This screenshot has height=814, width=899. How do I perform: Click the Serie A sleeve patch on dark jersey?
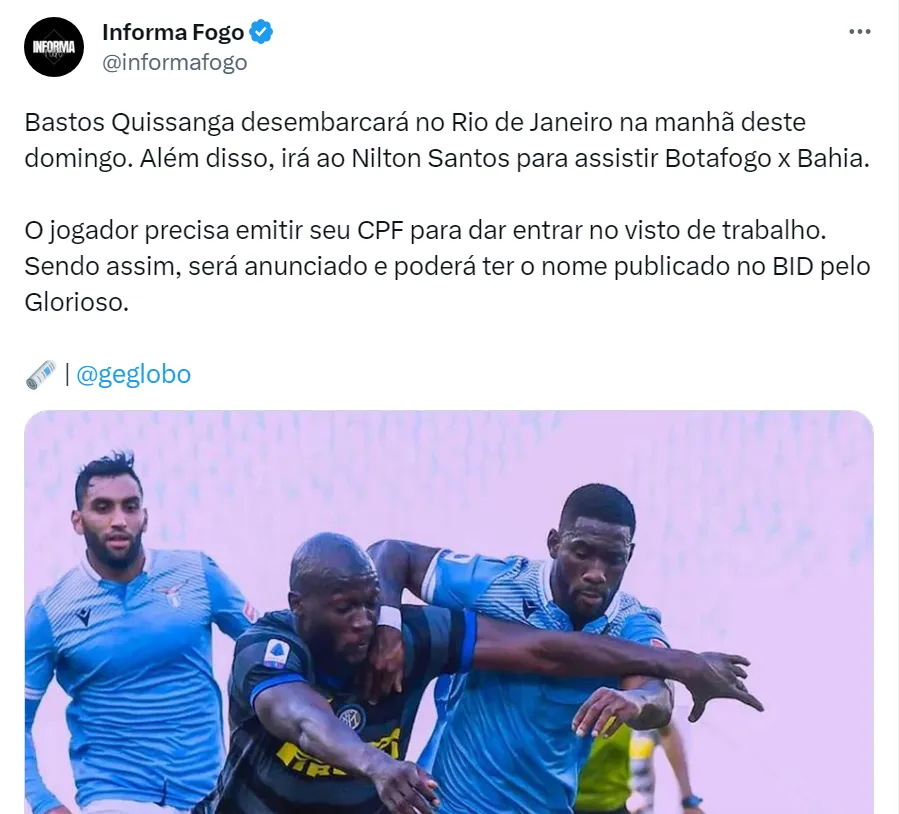coord(276,653)
